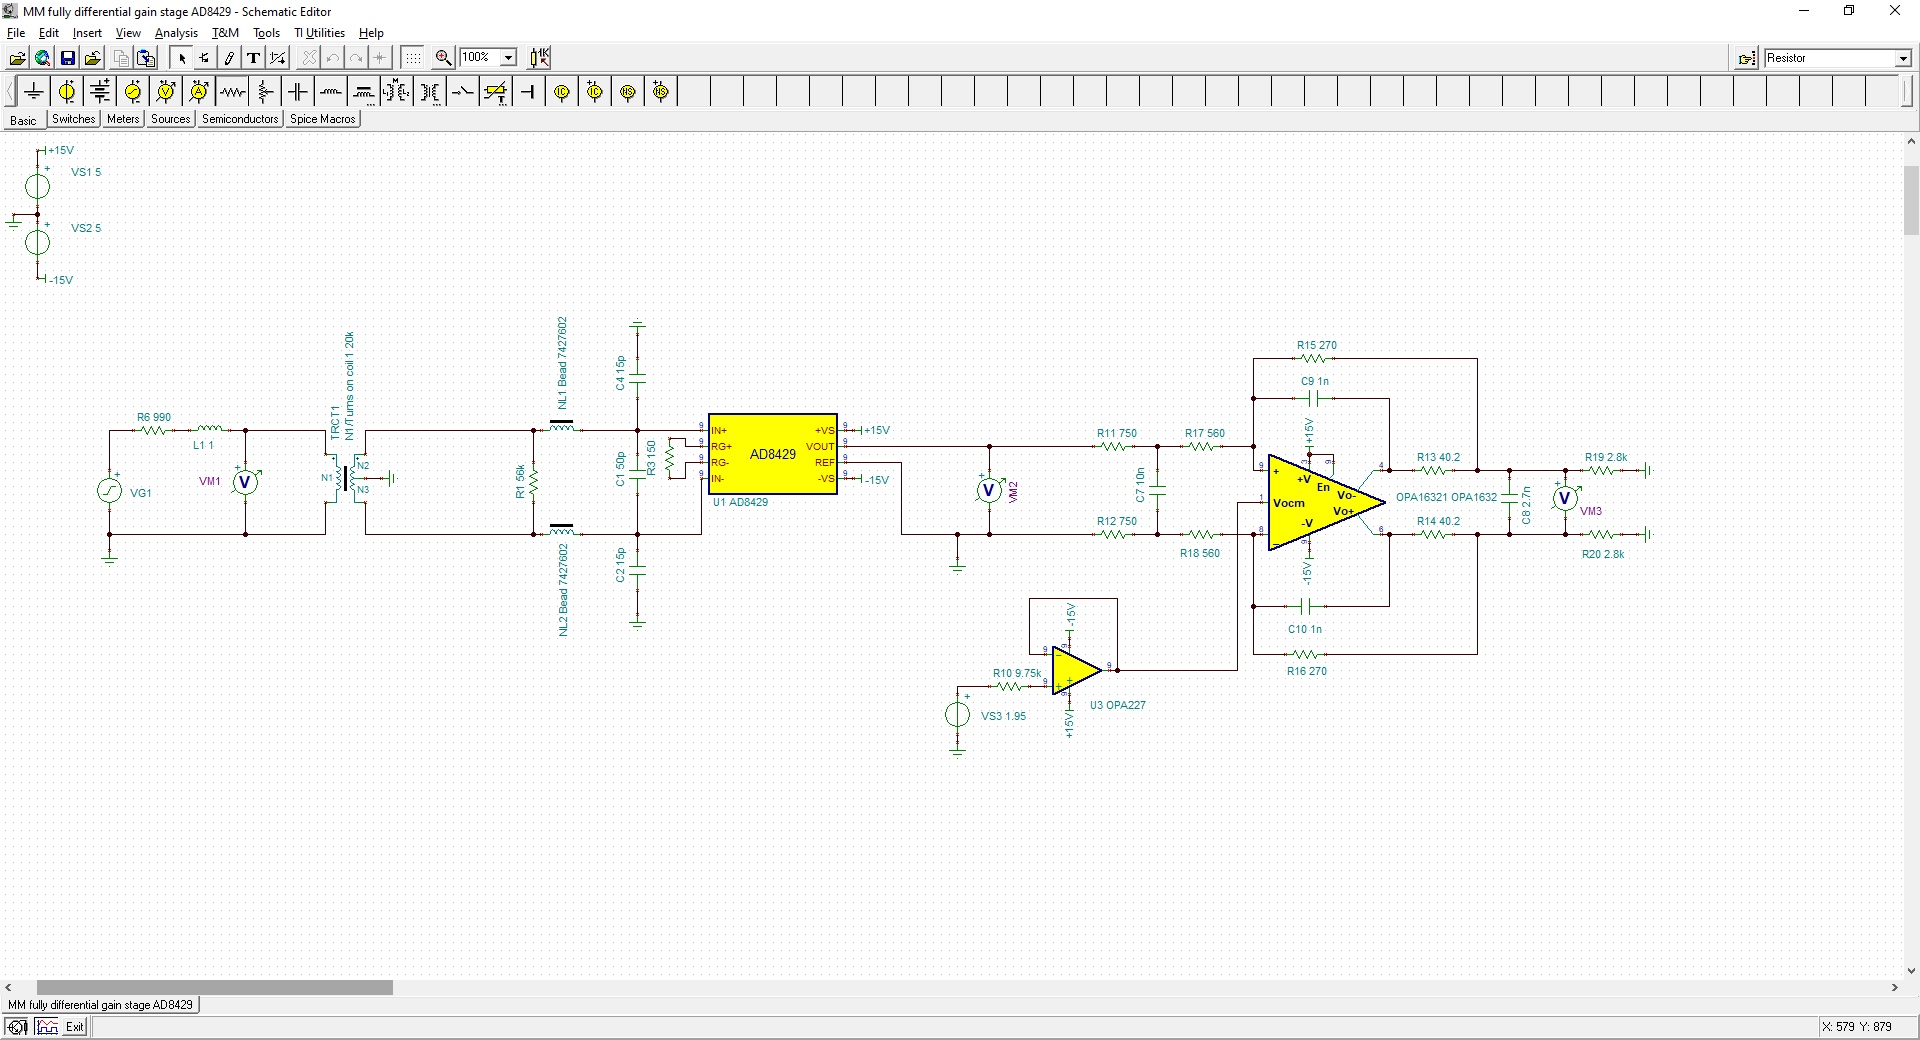Toggle the dotted grid display icon
Screen dimensions: 1920x1040
click(x=413, y=58)
